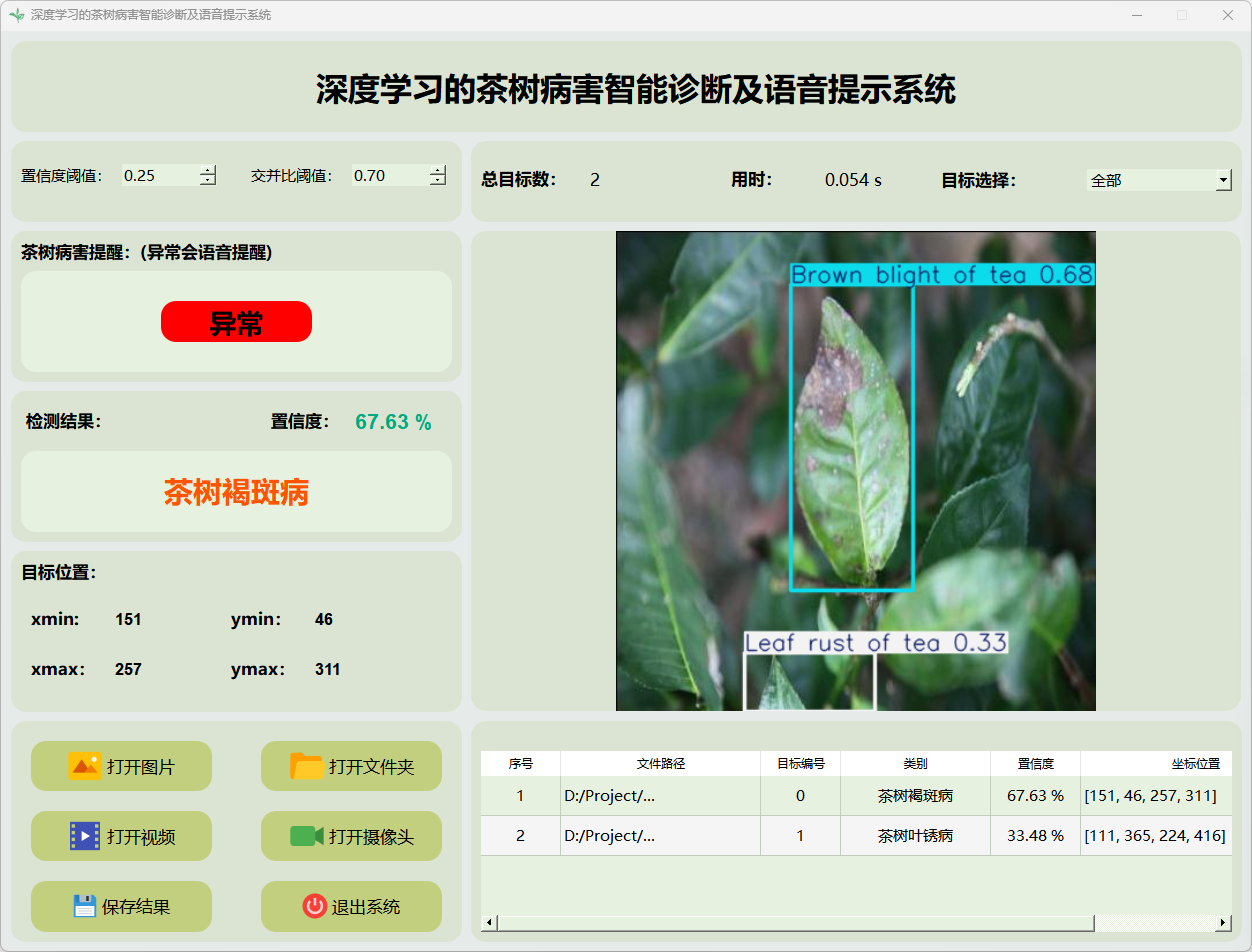Click the floppy disk save icon
The width and height of the screenshot is (1252, 952).
[x=85, y=906]
